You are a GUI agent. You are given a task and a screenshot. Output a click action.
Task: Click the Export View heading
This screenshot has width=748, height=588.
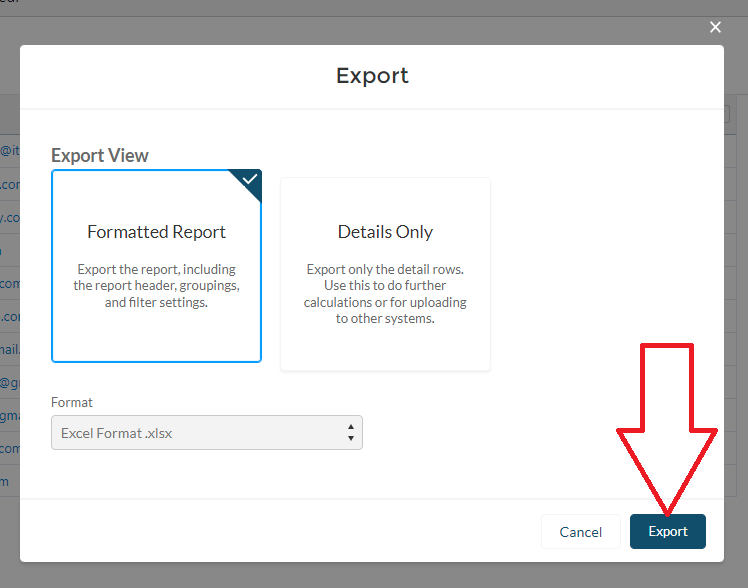pyautogui.click(x=100, y=156)
